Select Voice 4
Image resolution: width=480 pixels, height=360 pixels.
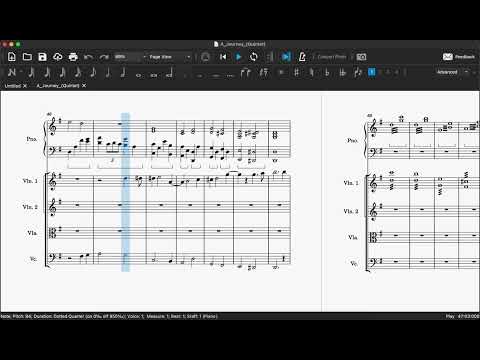tap(397, 72)
